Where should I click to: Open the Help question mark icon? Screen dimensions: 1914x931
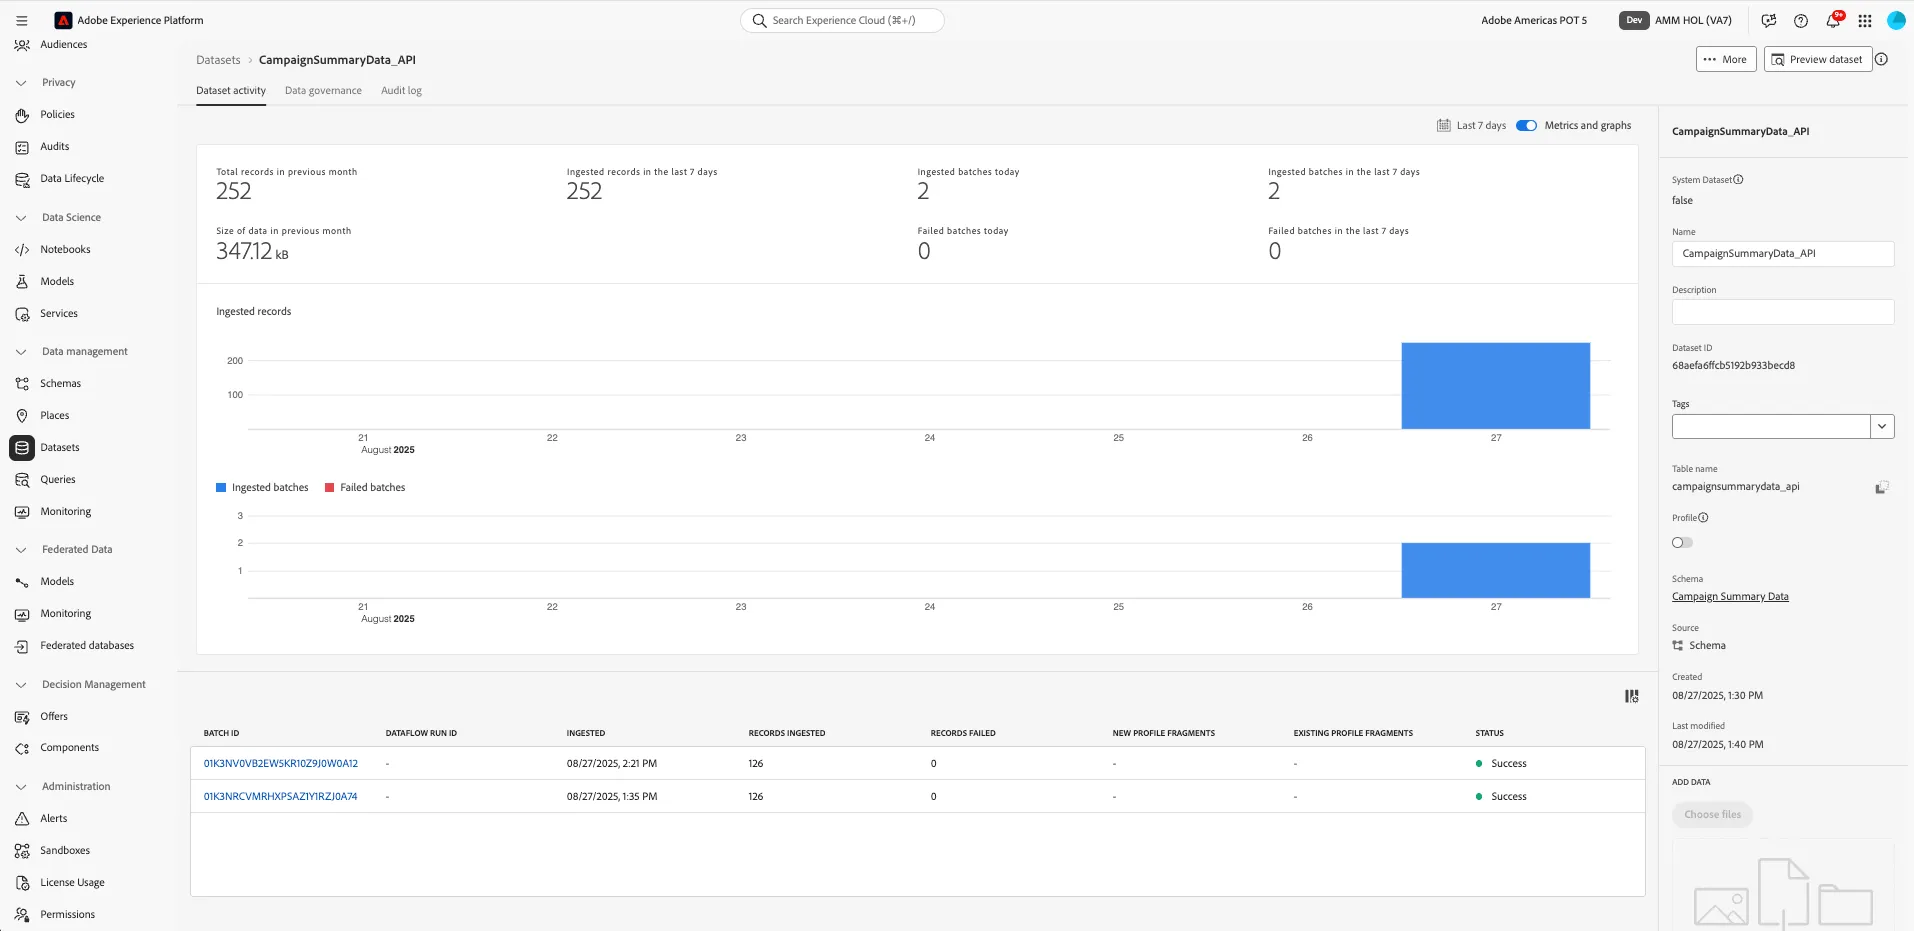point(1801,20)
